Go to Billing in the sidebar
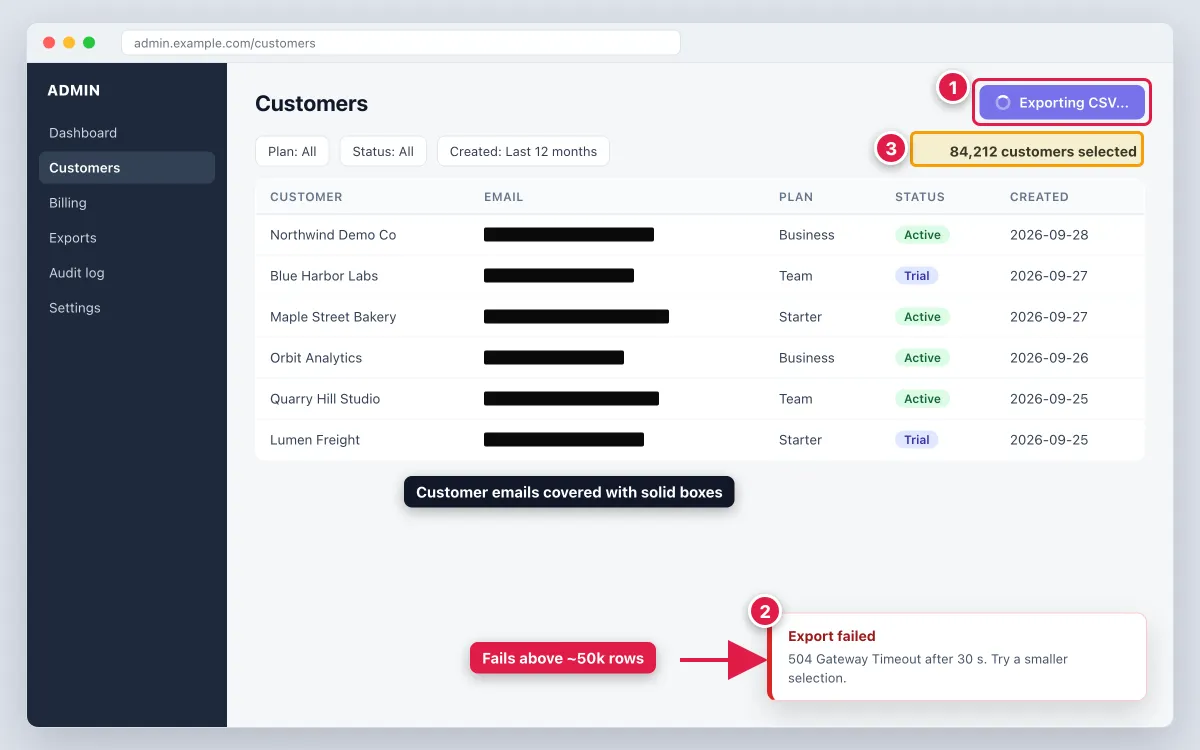 point(68,203)
